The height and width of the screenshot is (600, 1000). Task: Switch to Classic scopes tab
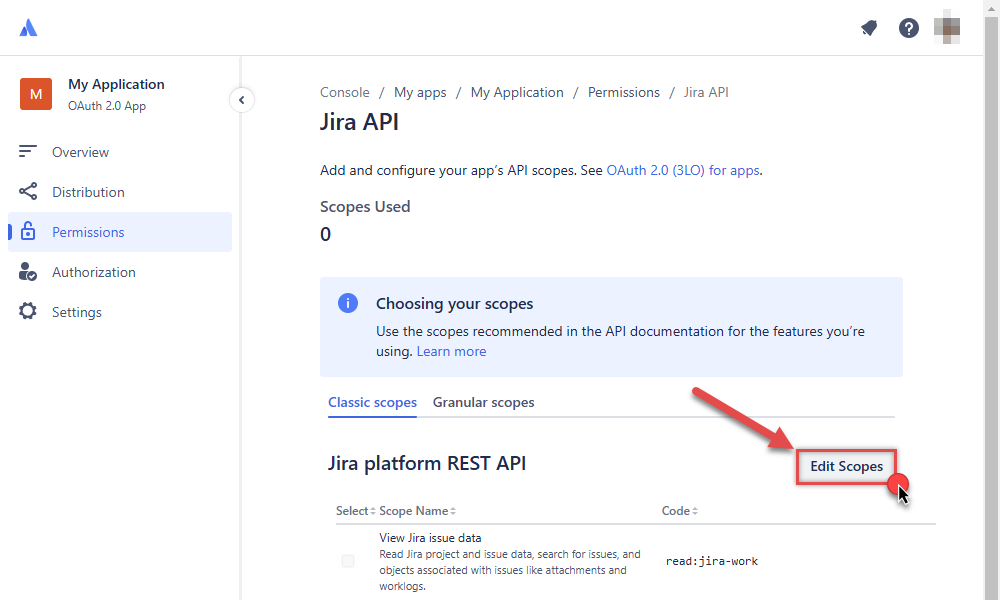[x=372, y=402]
